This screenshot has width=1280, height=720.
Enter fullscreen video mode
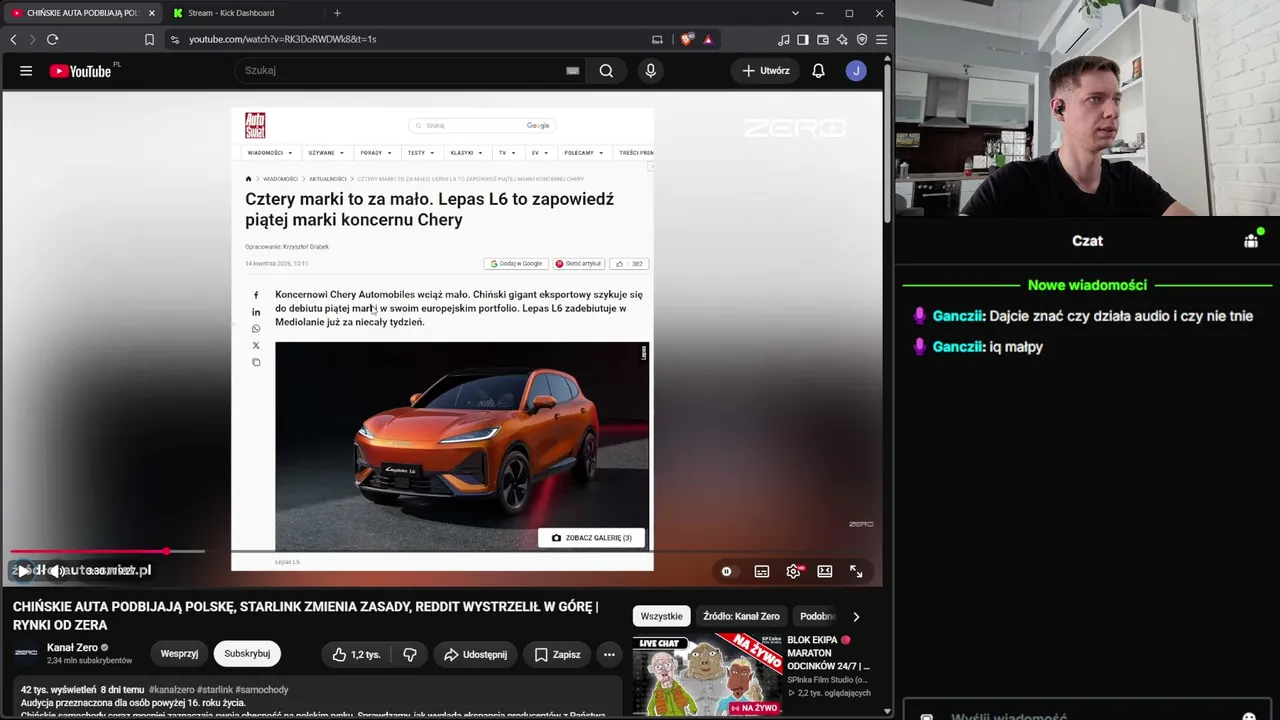coord(856,571)
